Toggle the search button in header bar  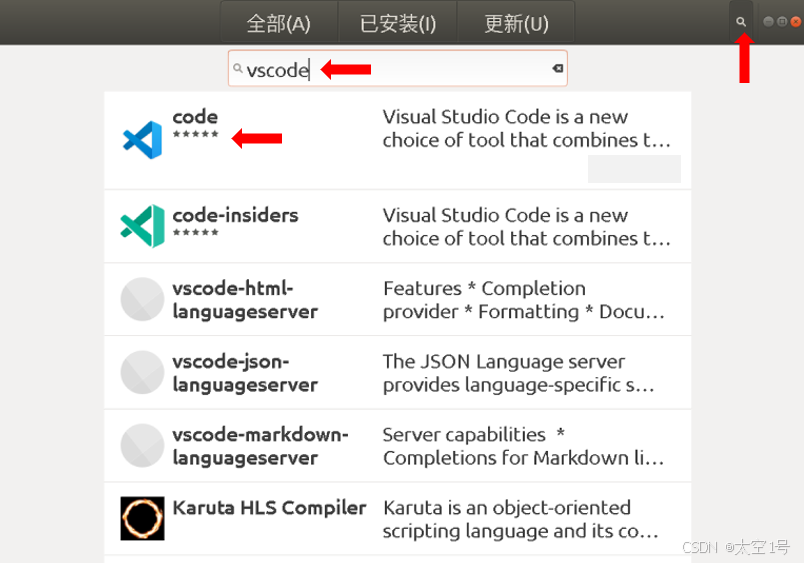pos(741,22)
